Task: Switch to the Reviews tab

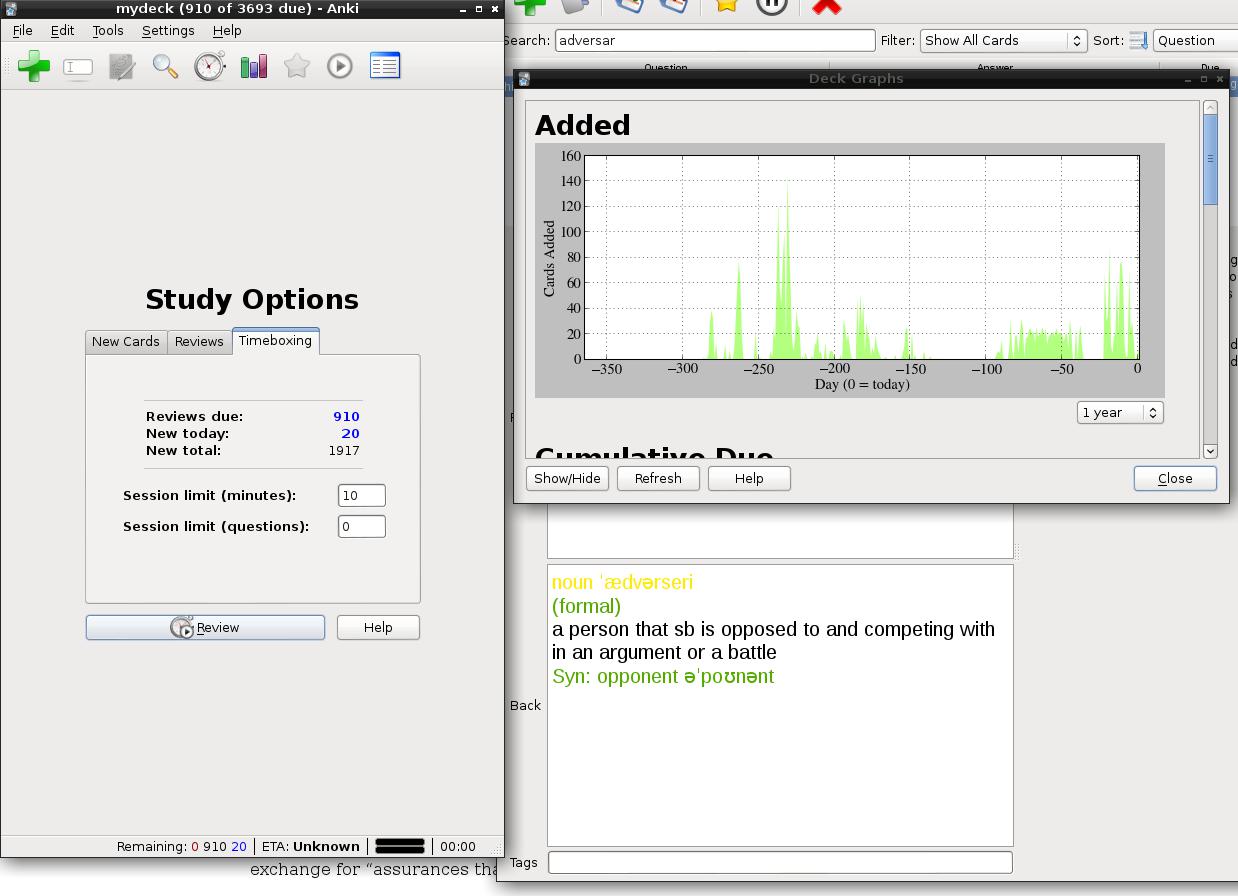Action: tap(199, 341)
